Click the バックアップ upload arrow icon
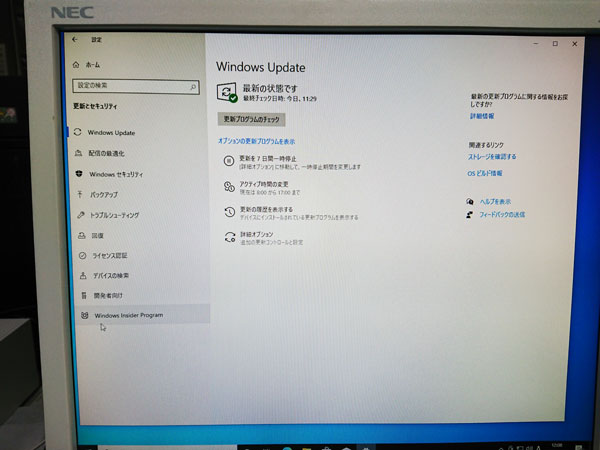 click(x=80, y=194)
